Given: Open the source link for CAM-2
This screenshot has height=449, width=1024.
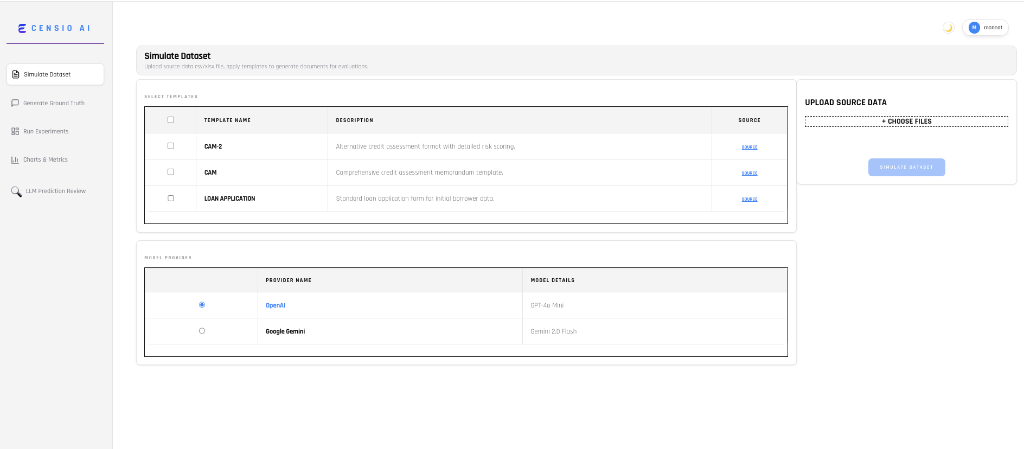Looking at the screenshot, I should click(x=749, y=147).
